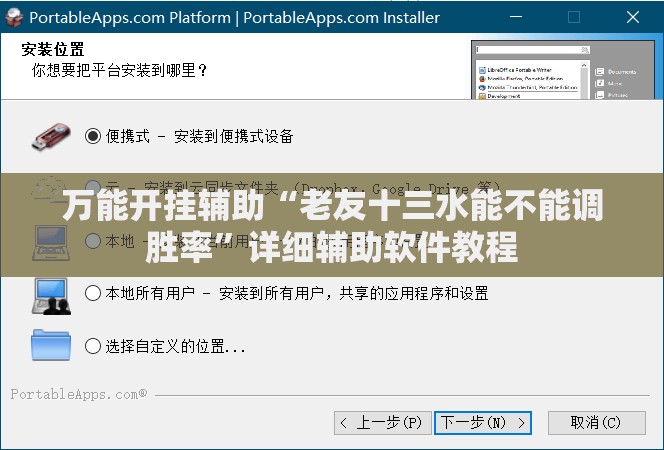
Task: Select the 便携式 portable device radio option
Action: 93,136
